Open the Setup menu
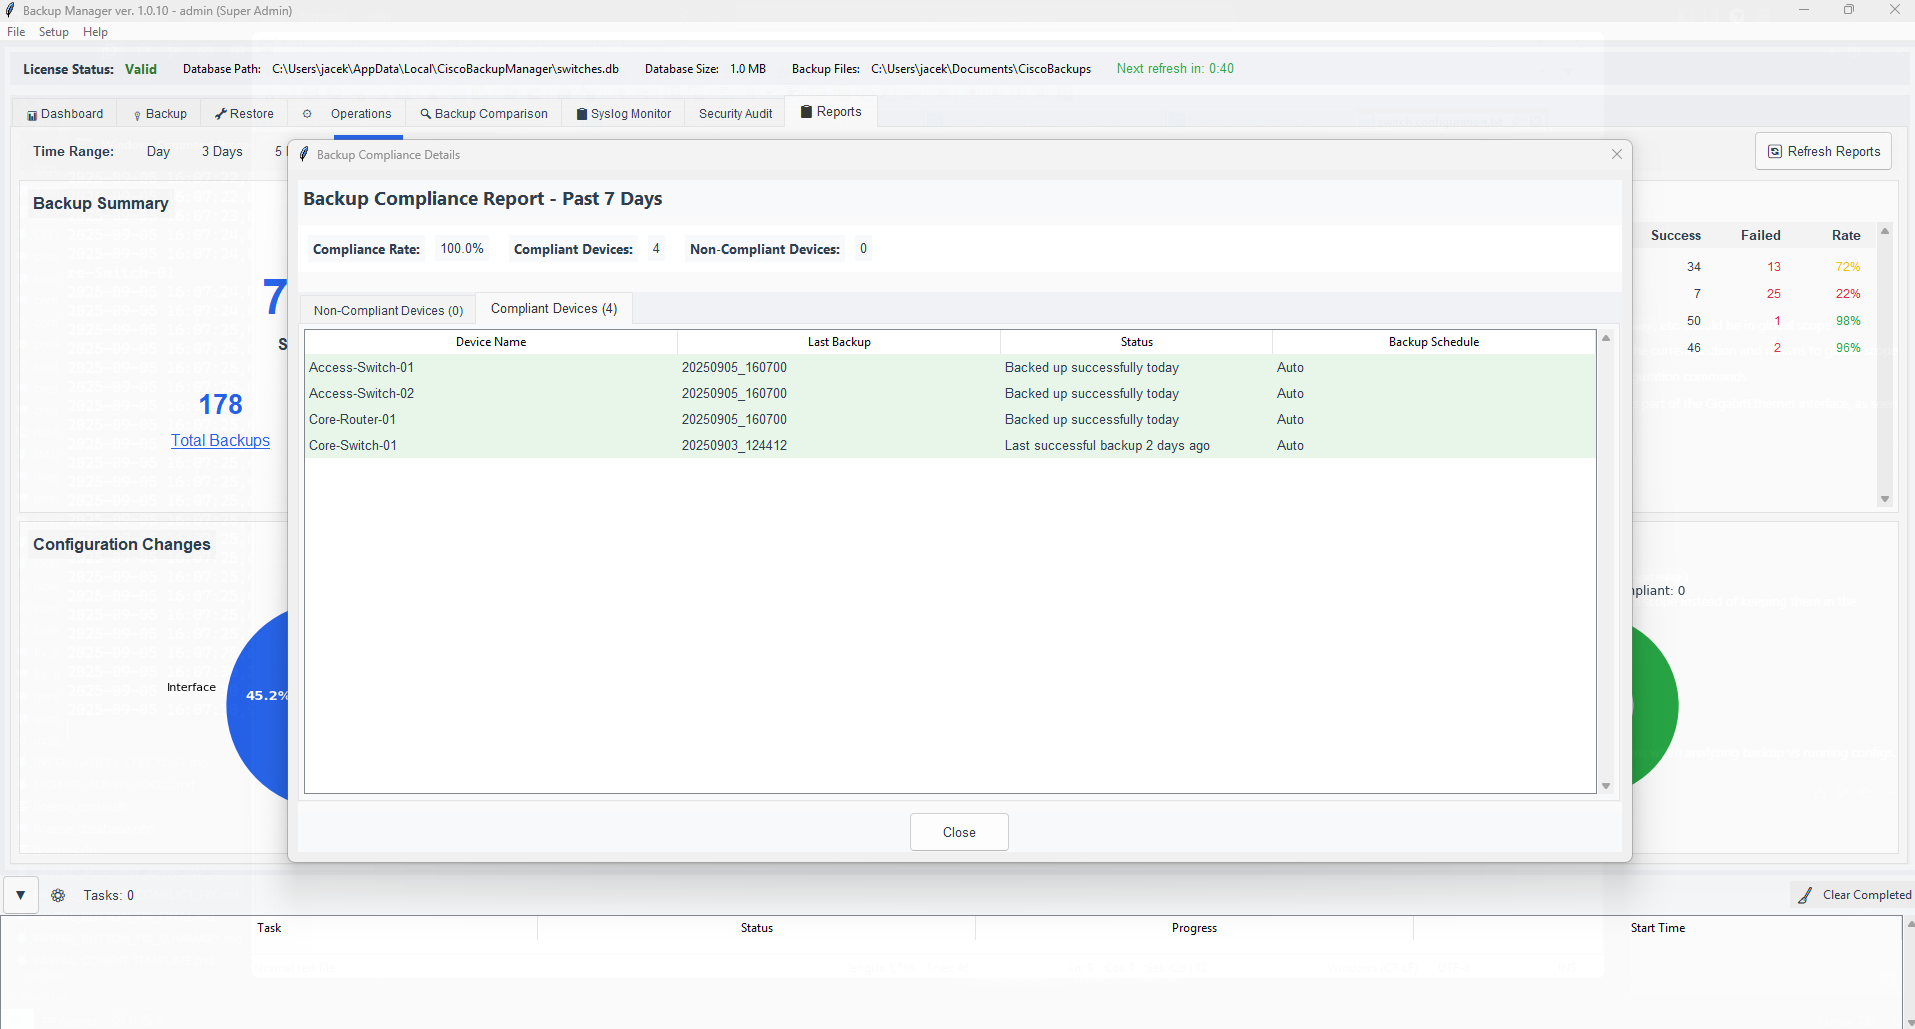Image resolution: width=1915 pixels, height=1029 pixels. point(54,32)
